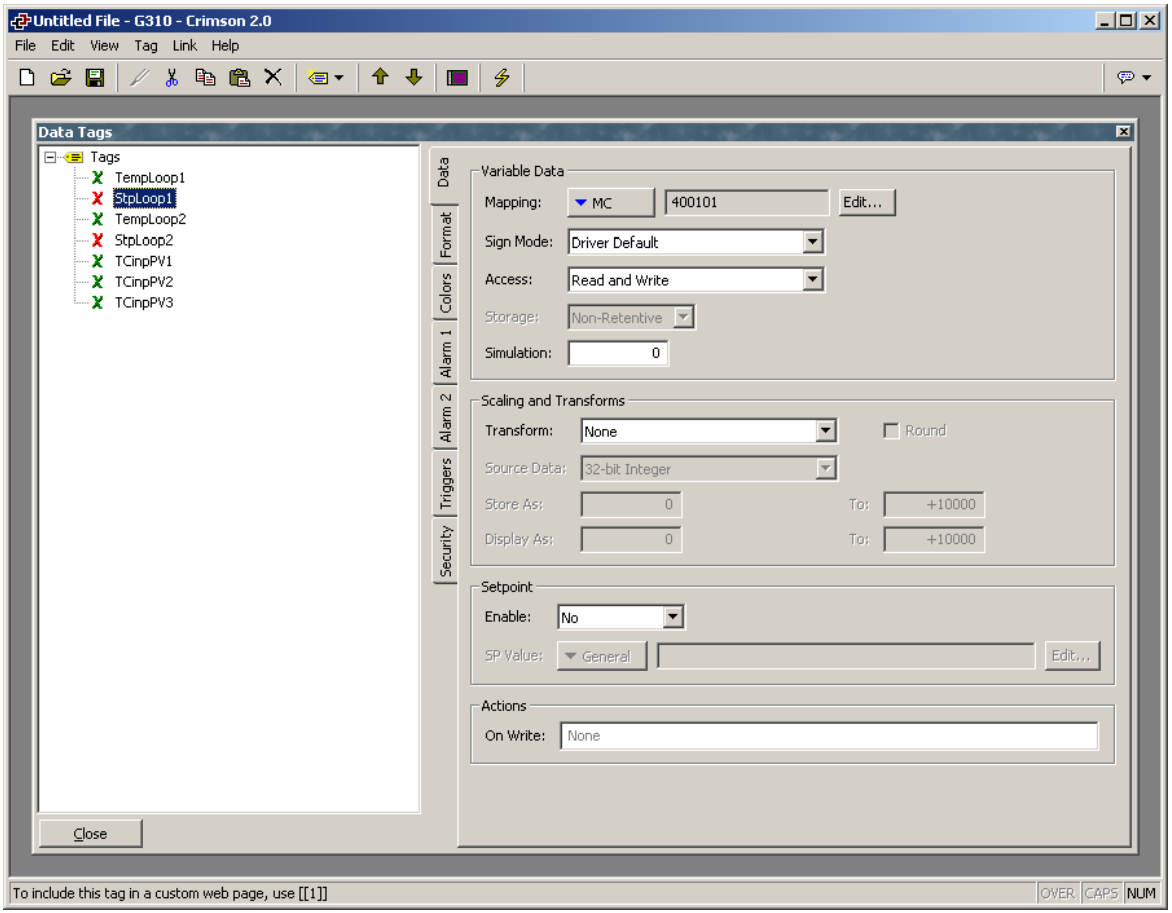1172x913 pixels.
Task: Click the OVER indicator in the status bar
Action: [x=1058, y=893]
